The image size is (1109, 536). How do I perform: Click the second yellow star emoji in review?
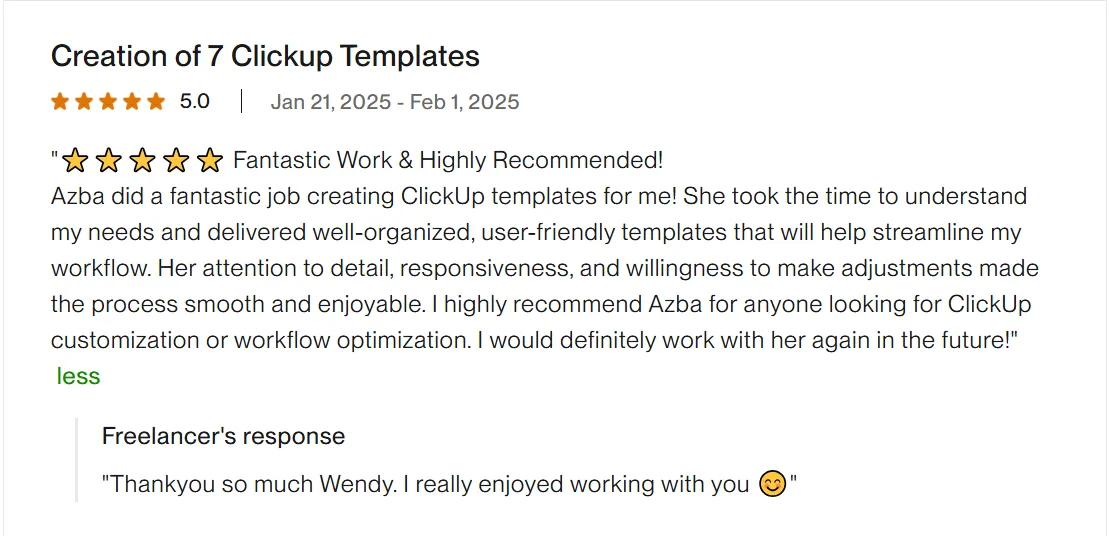pos(109,160)
